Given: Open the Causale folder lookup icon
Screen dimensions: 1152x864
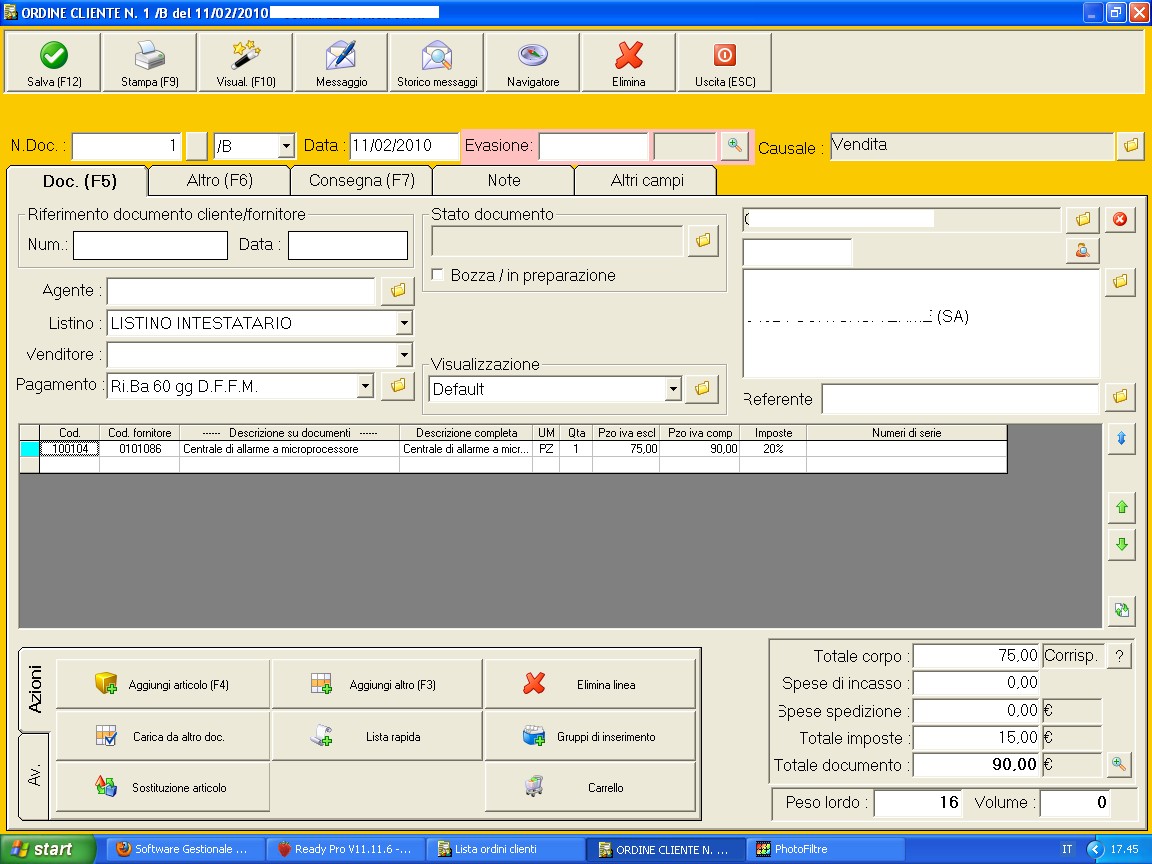Looking at the screenshot, I should (x=1131, y=145).
